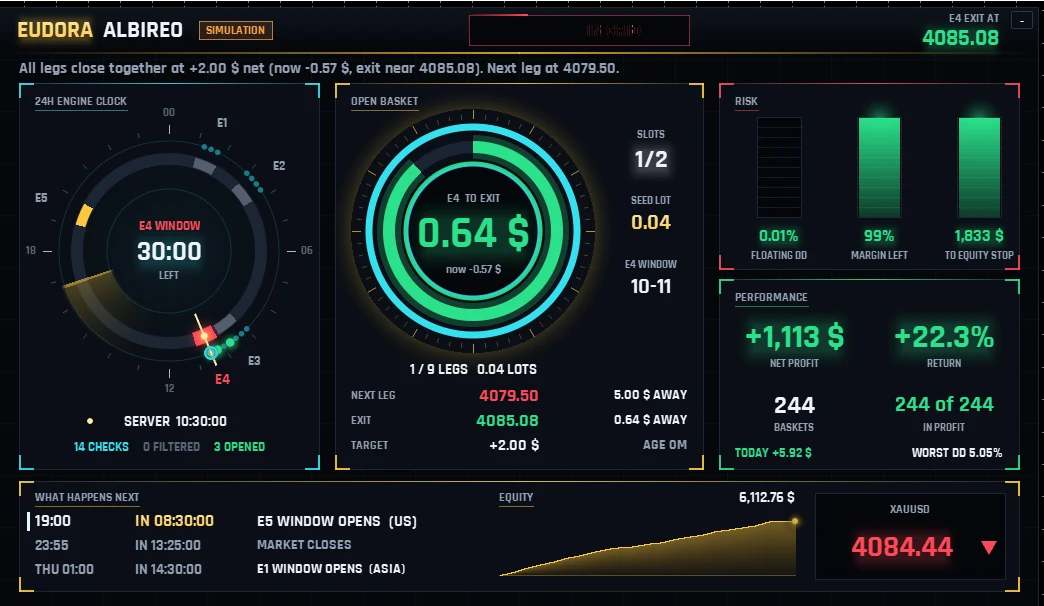Click the "MARKET CLOSES" event
This screenshot has height=606, width=1044.
coord(304,545)
